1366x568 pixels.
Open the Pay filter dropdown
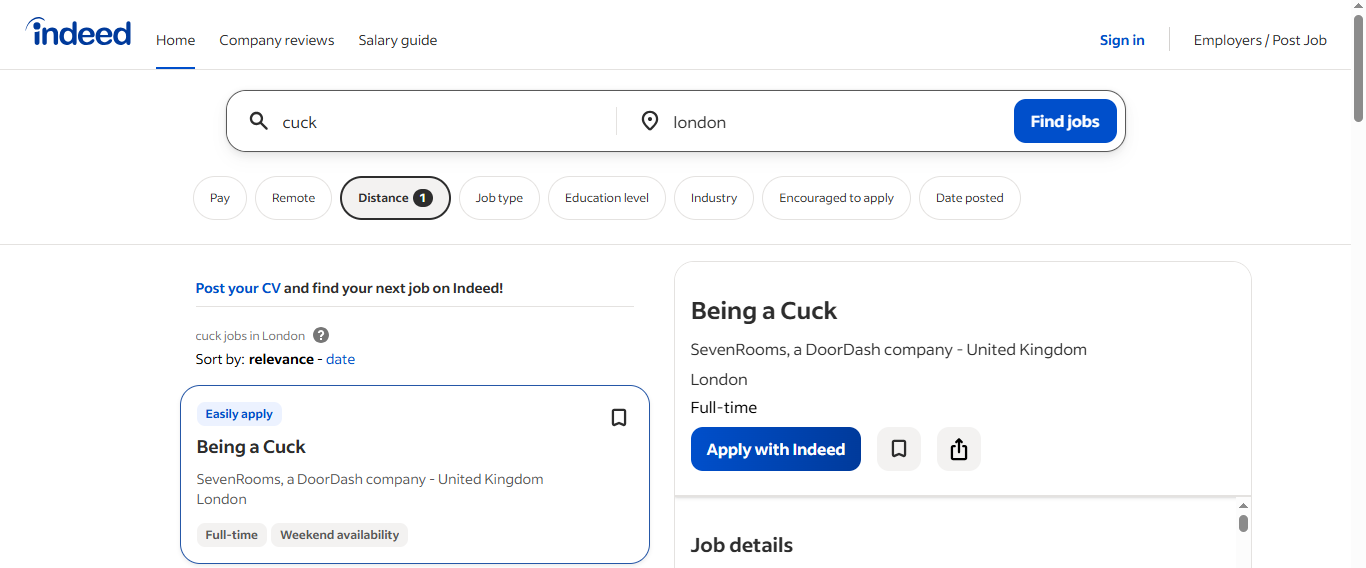coord(220,198)
